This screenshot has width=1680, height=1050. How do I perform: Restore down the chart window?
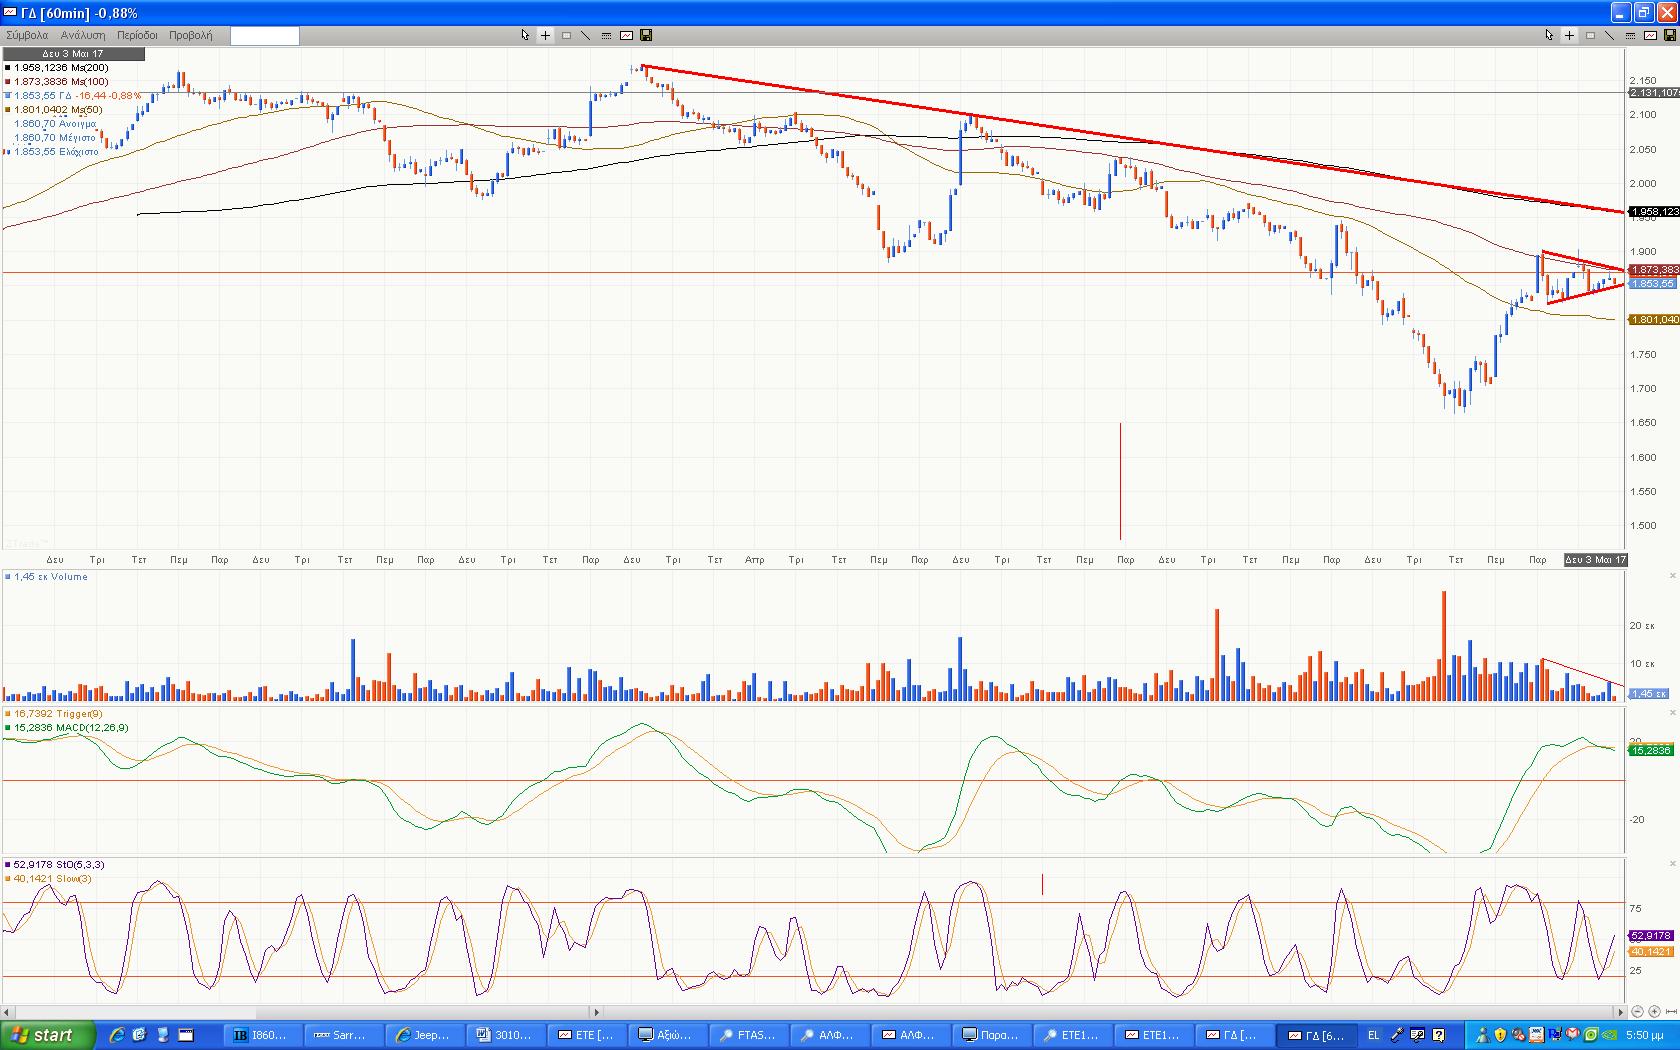point(1644,13)
